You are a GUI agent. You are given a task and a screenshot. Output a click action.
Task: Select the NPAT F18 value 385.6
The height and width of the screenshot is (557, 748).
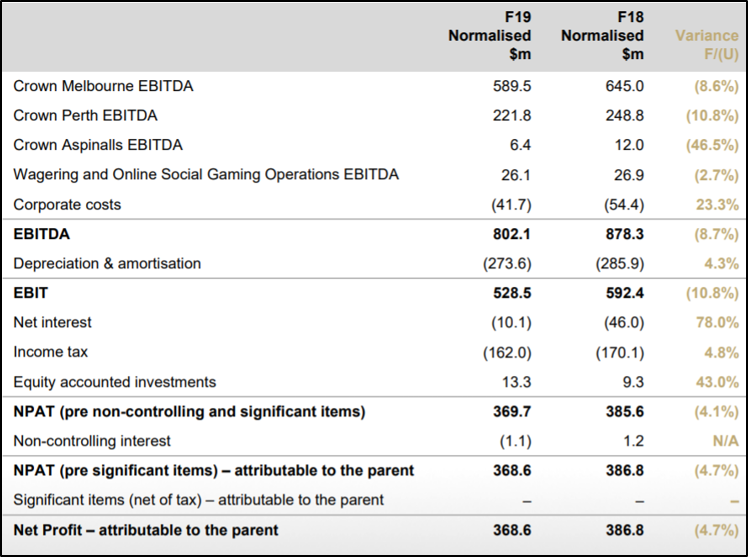pos(624,412)
